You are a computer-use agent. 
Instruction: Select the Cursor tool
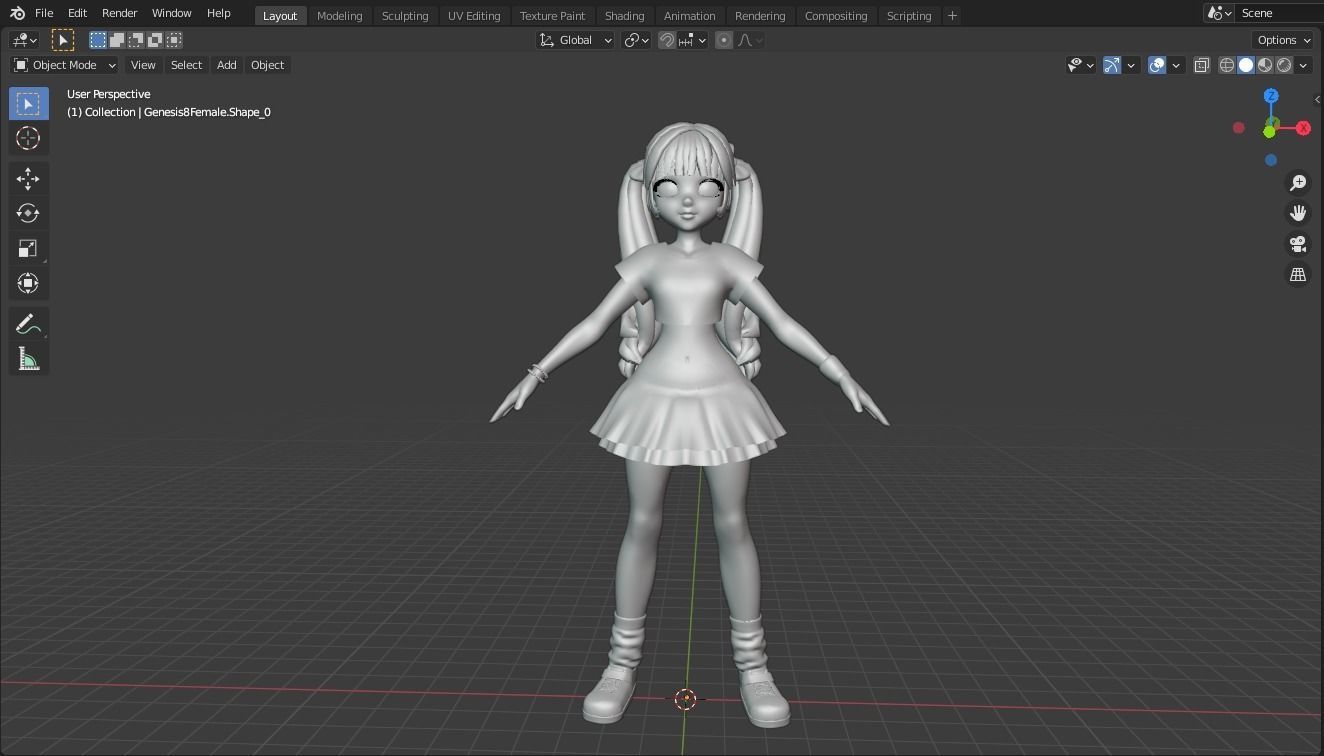tap(28, 139)
